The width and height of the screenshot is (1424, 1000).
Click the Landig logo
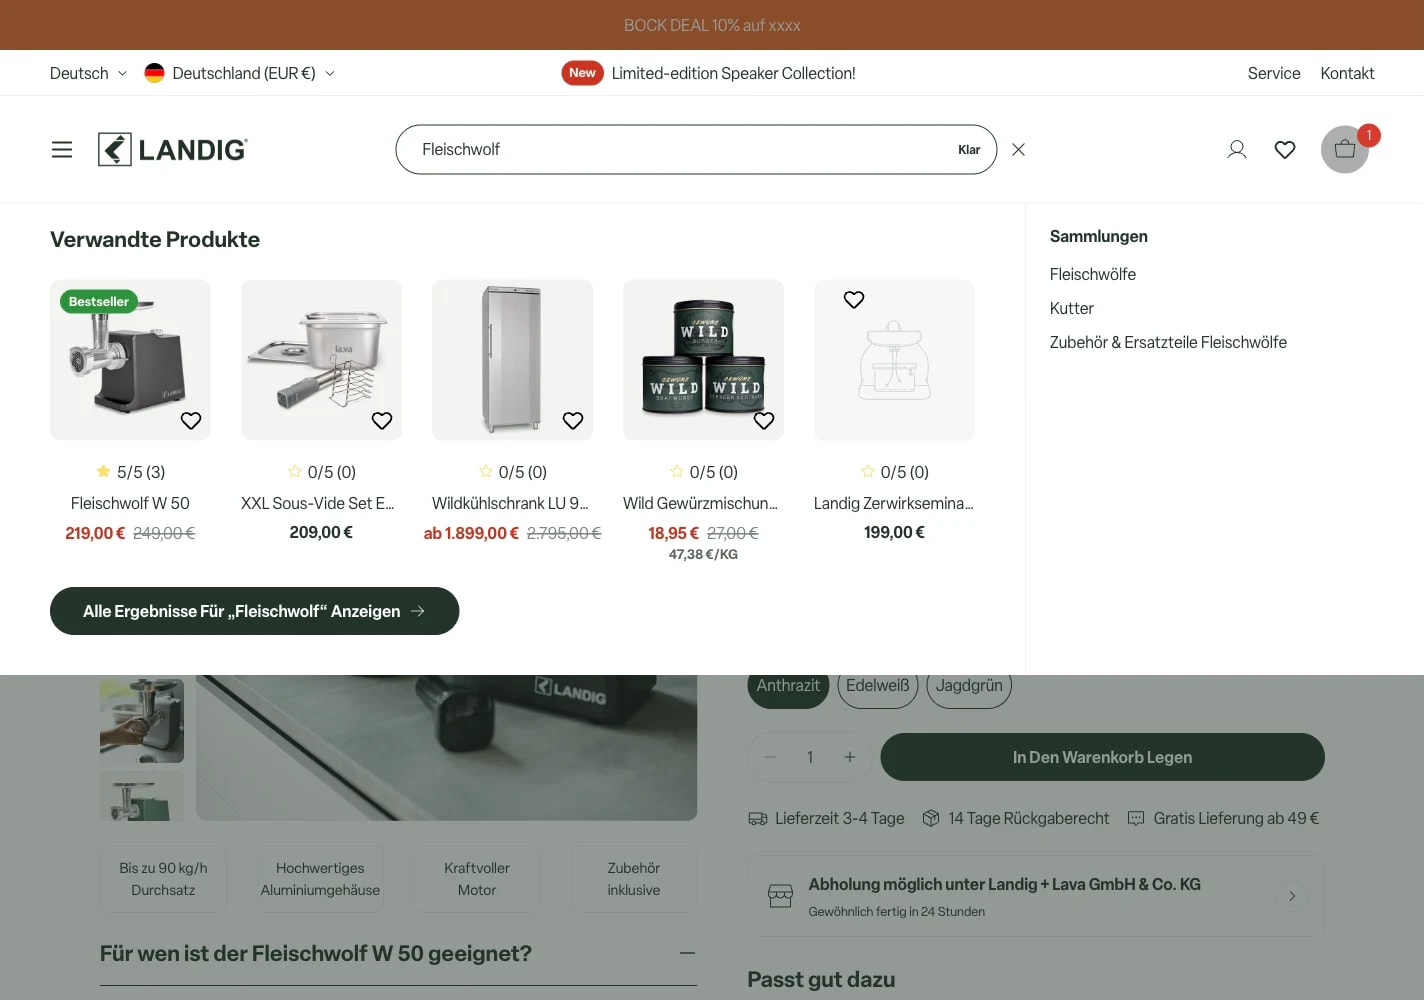tap(173, 150)
